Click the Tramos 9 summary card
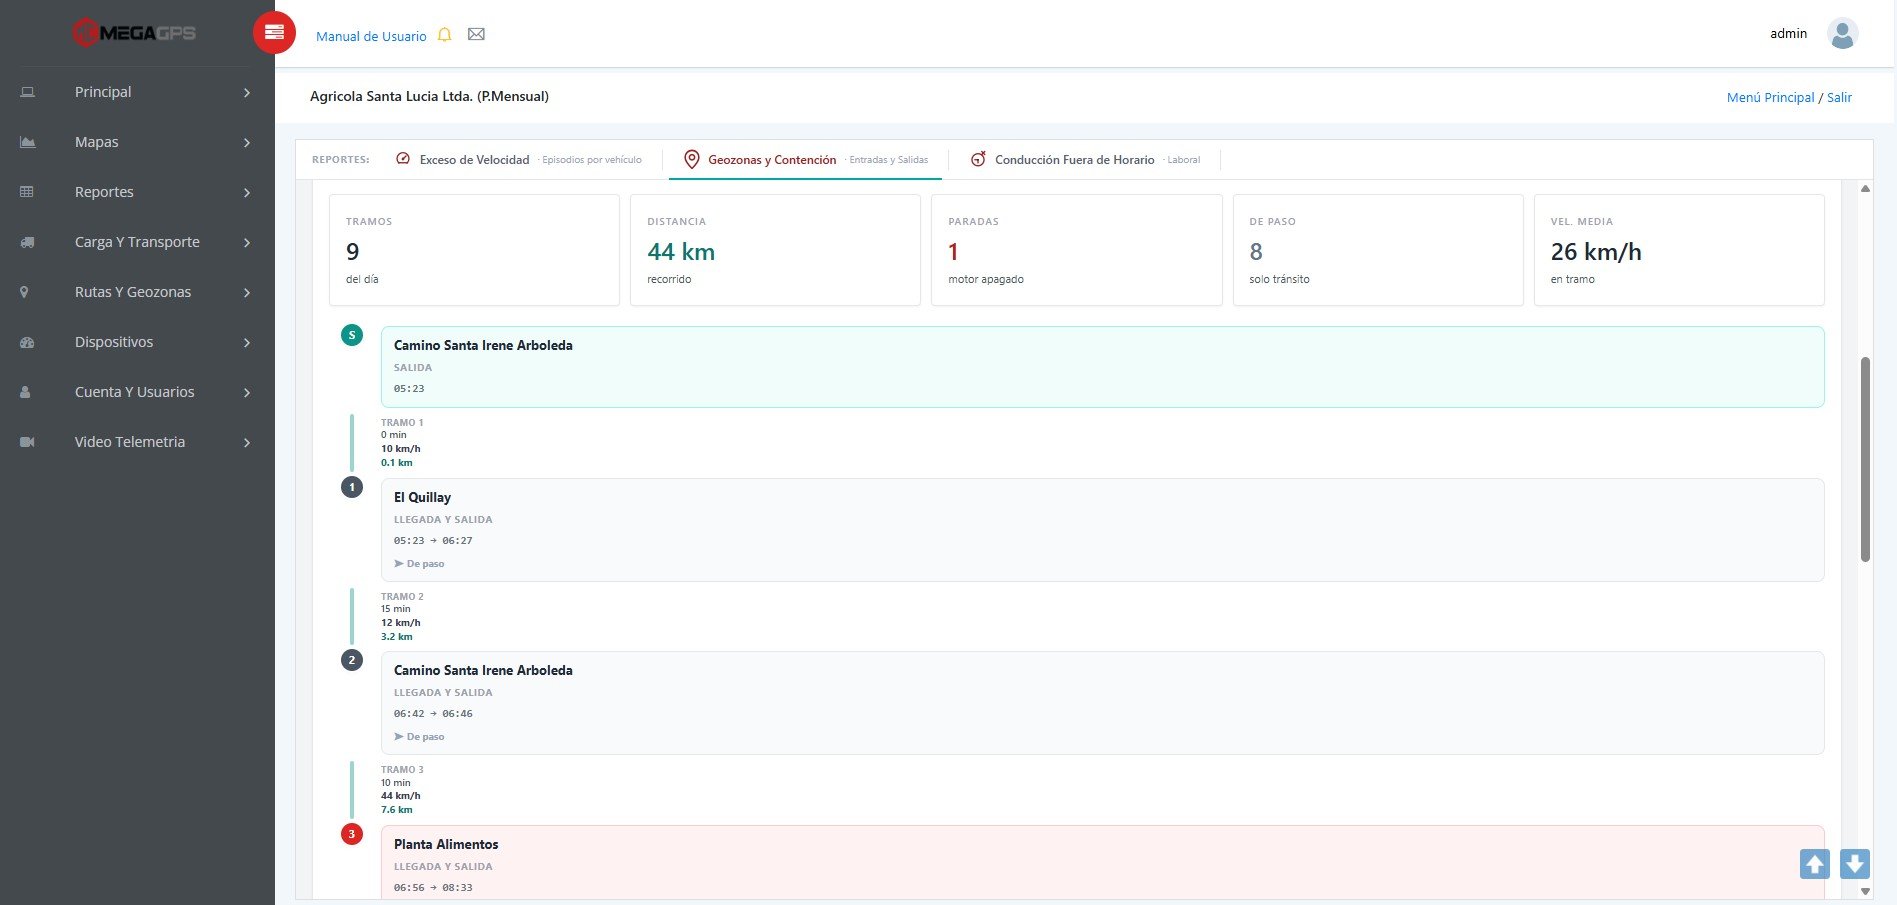 pyautogui.click(x=474, y=250)
